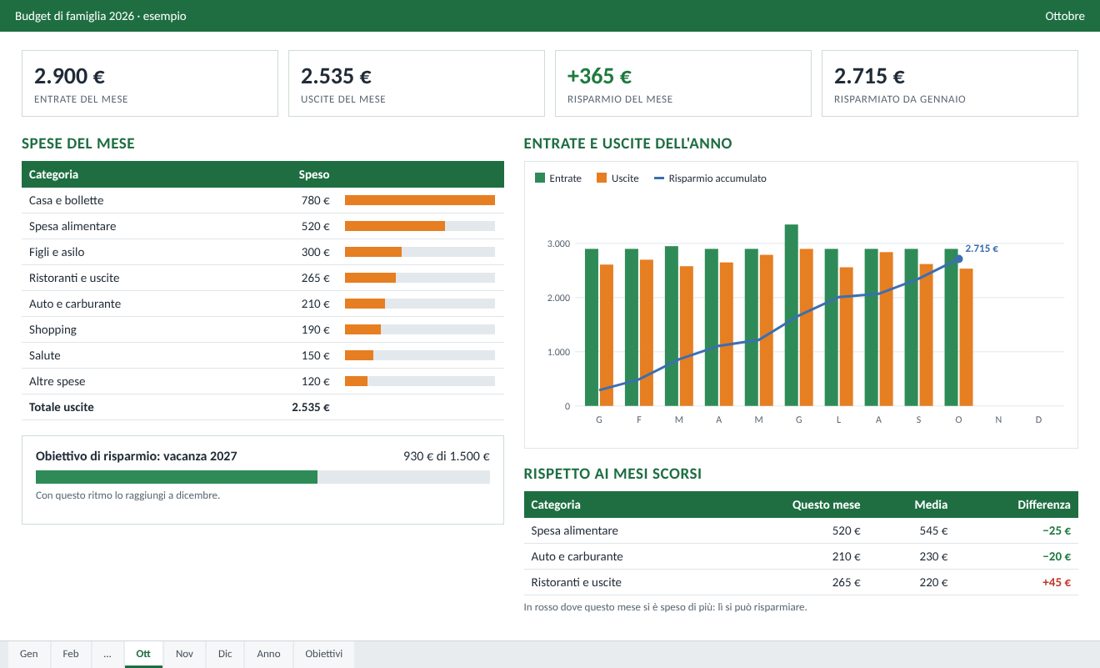Screen dimensions: 1100x668
Task: Switch to the Anno summary tab
Action: coord(269,653)
